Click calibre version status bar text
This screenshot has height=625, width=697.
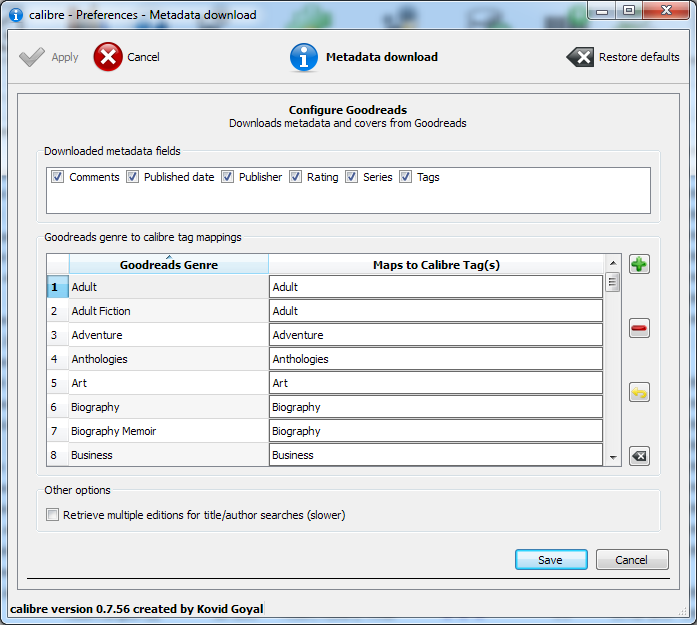click(x=136, y=609)
